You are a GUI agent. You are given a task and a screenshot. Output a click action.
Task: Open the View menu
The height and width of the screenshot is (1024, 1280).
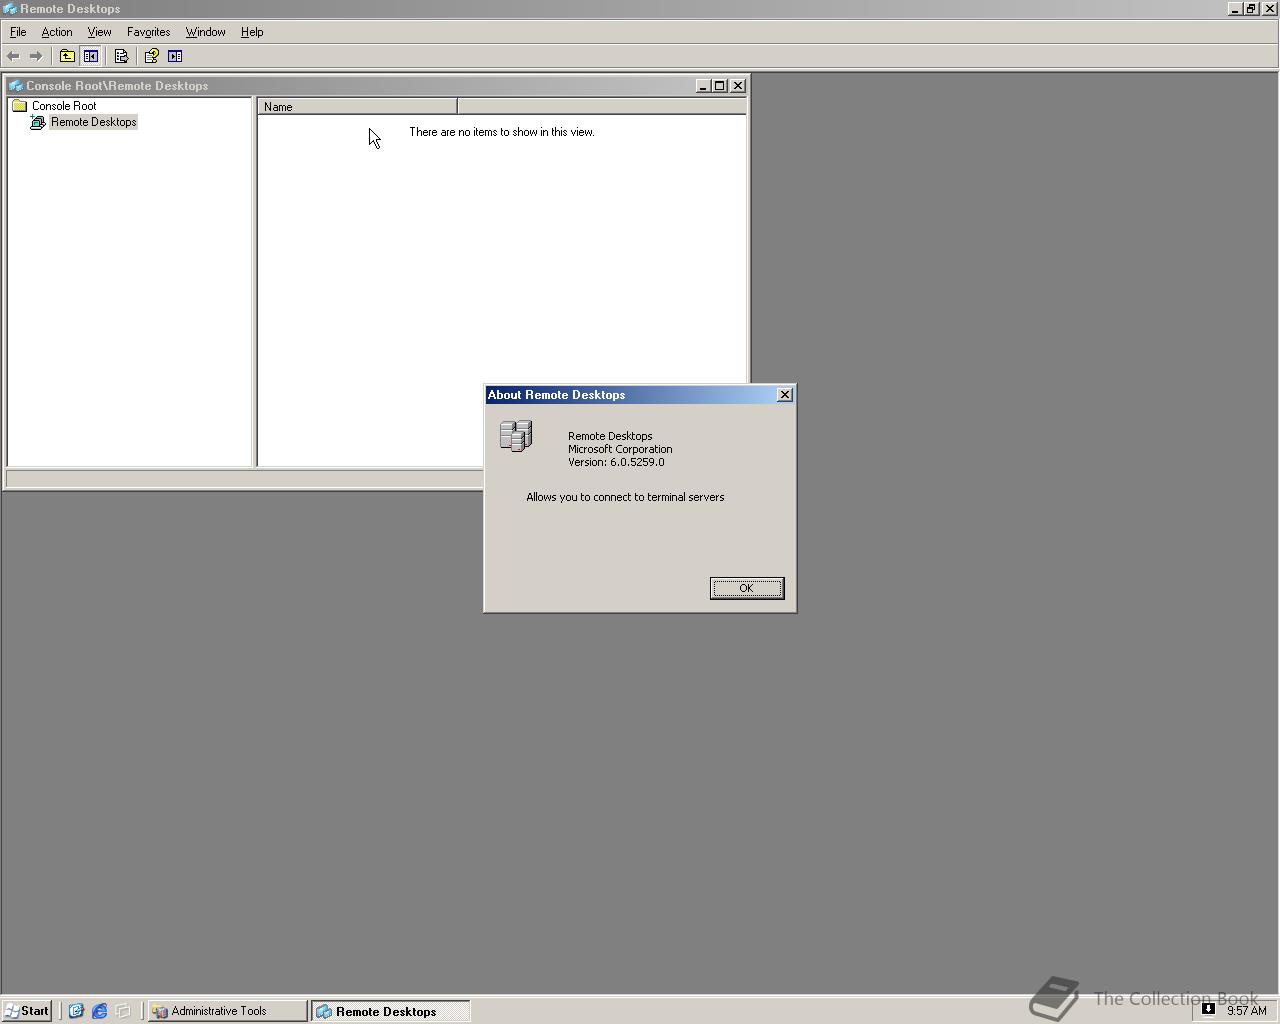[x=99, y=32]
